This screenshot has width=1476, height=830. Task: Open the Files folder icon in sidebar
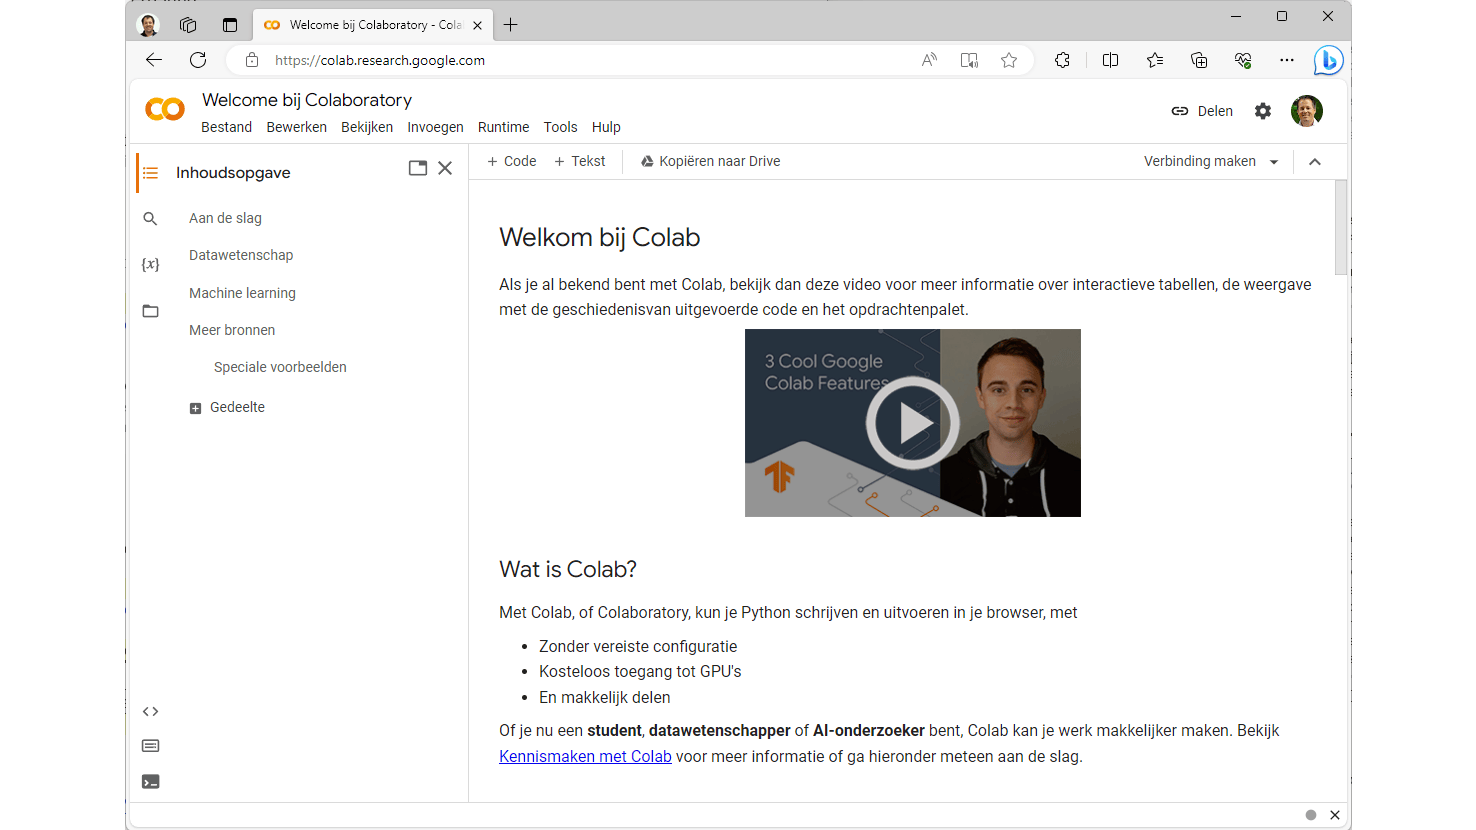pyautogui.click(x=150, y=311)
